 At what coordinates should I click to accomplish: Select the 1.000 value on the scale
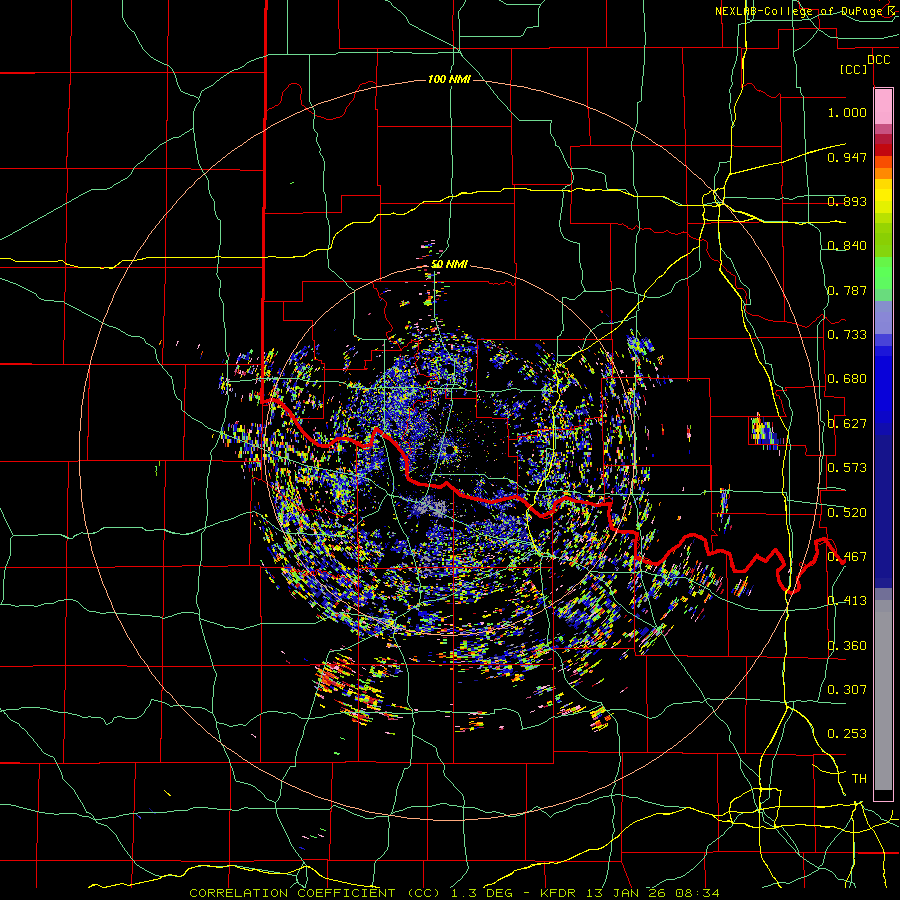click(x=847, y=112)
